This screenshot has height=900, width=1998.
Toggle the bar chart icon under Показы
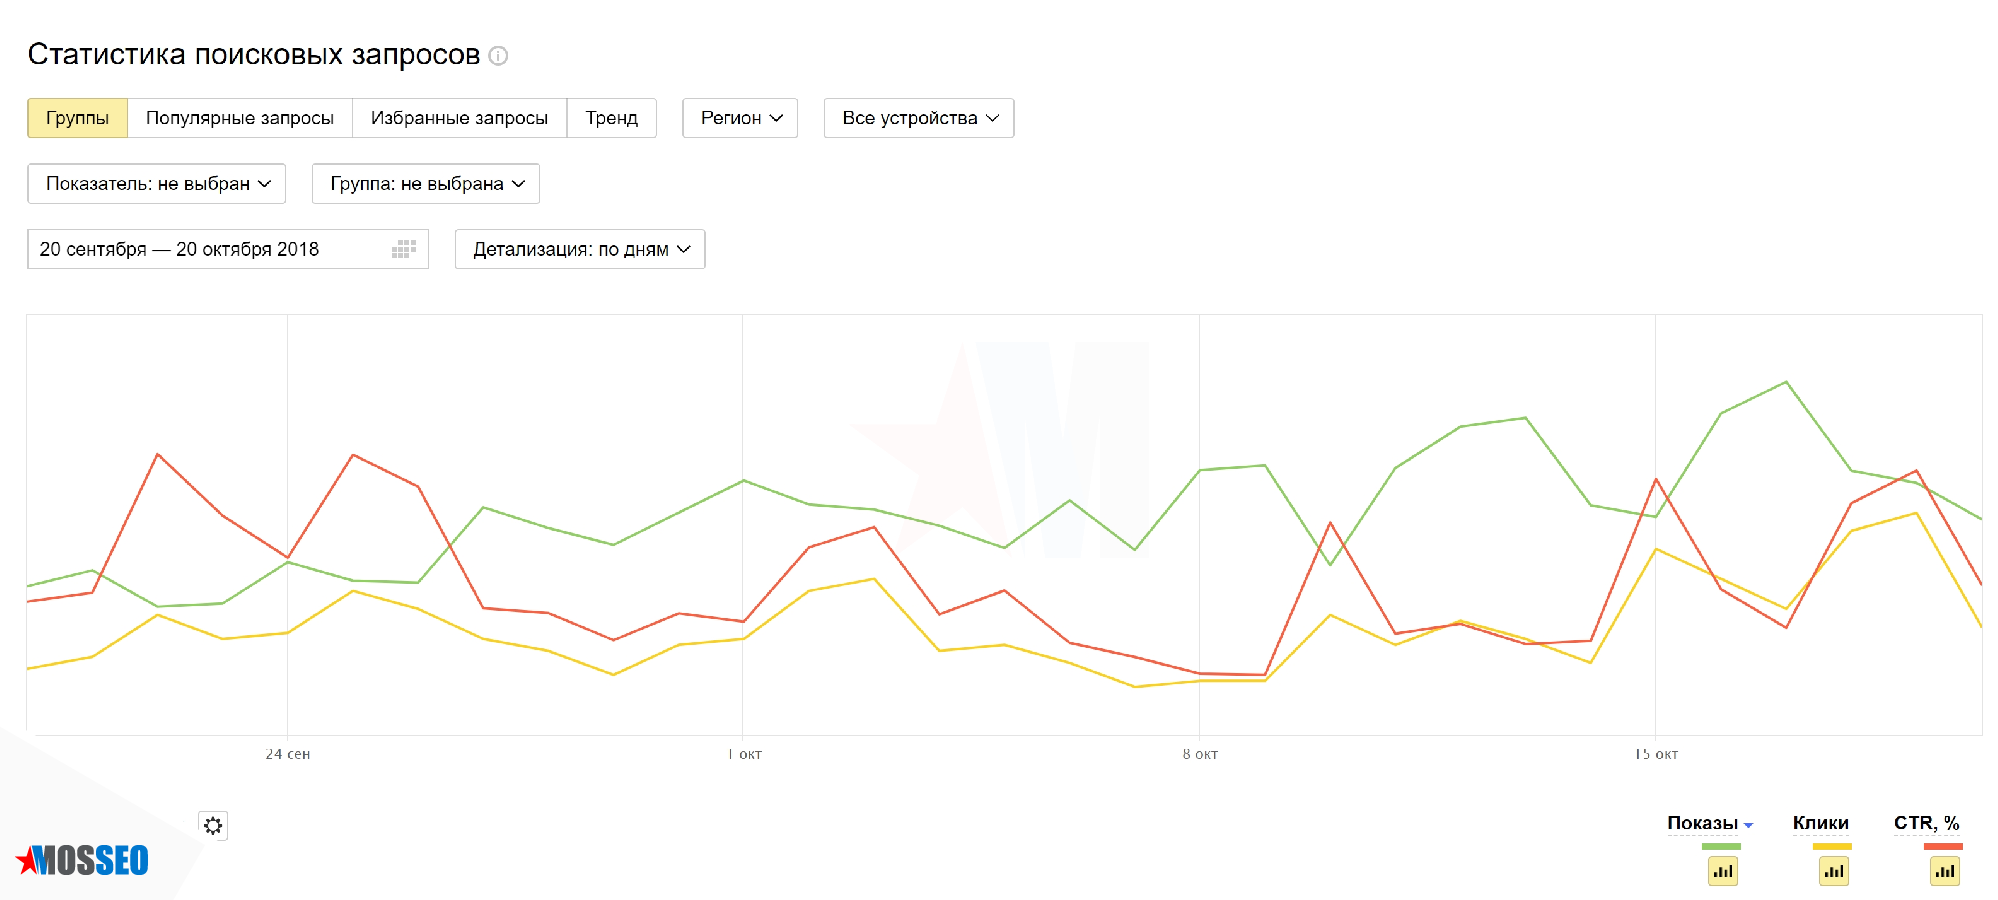1722,871
